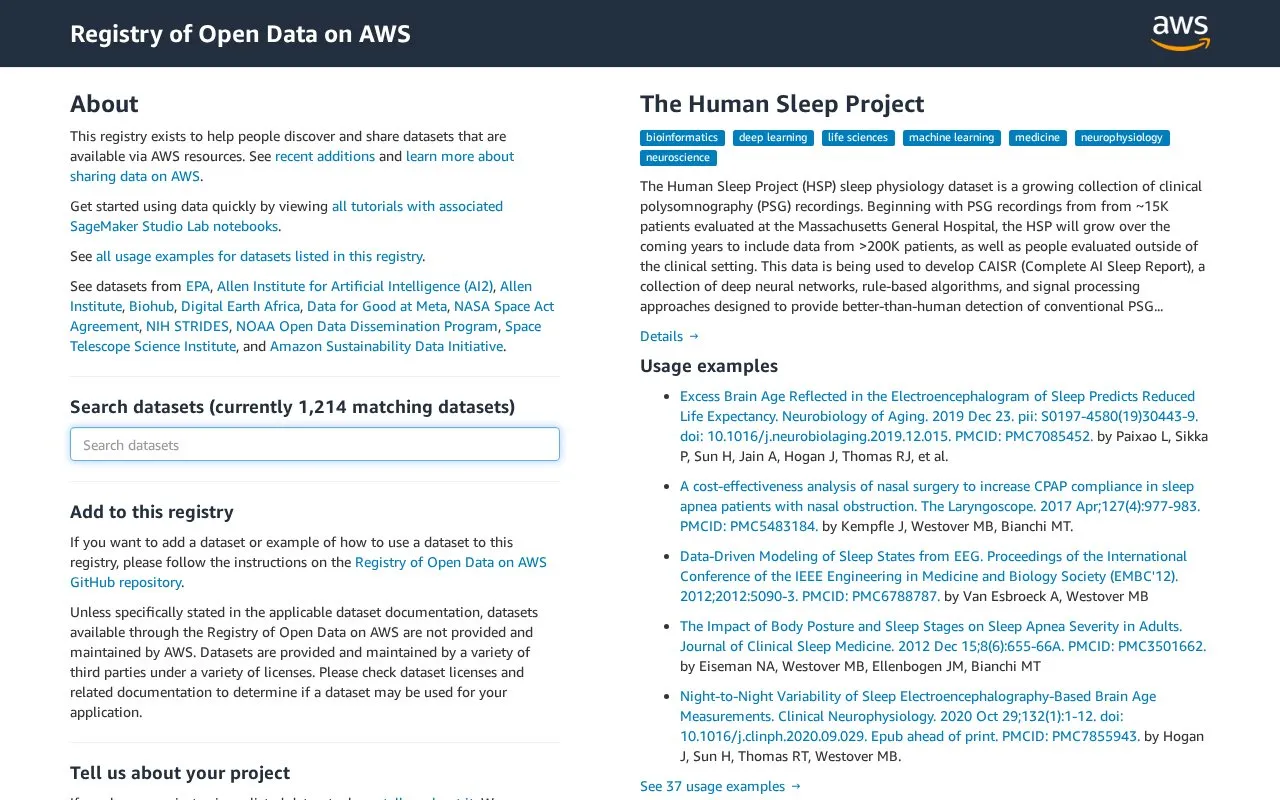This screenshot has height=800, width=1280.
Task: Open NOAA Open Data Dissemination Program
Action: 367,326
